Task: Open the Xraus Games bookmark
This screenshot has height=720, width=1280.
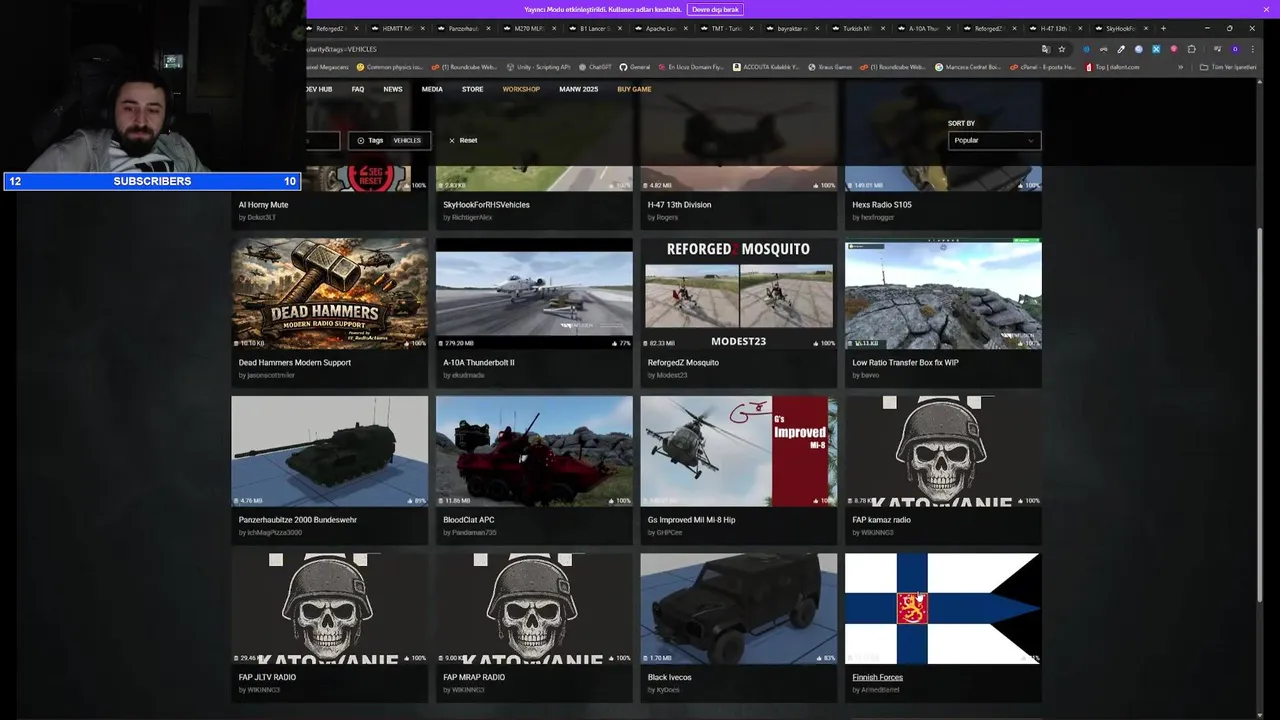Action: (x=830, y=67)
